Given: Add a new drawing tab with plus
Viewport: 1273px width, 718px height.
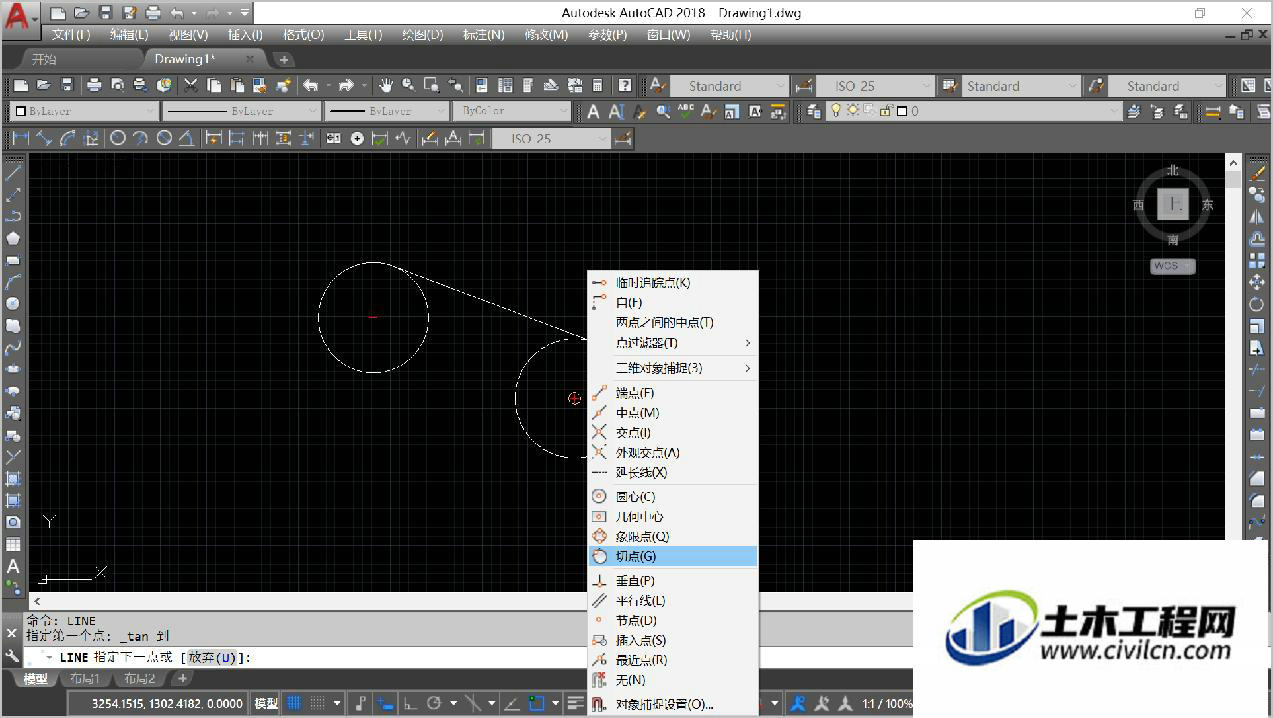Looking at the screenshot, I should pyautogui.click(x=284, y=60).
